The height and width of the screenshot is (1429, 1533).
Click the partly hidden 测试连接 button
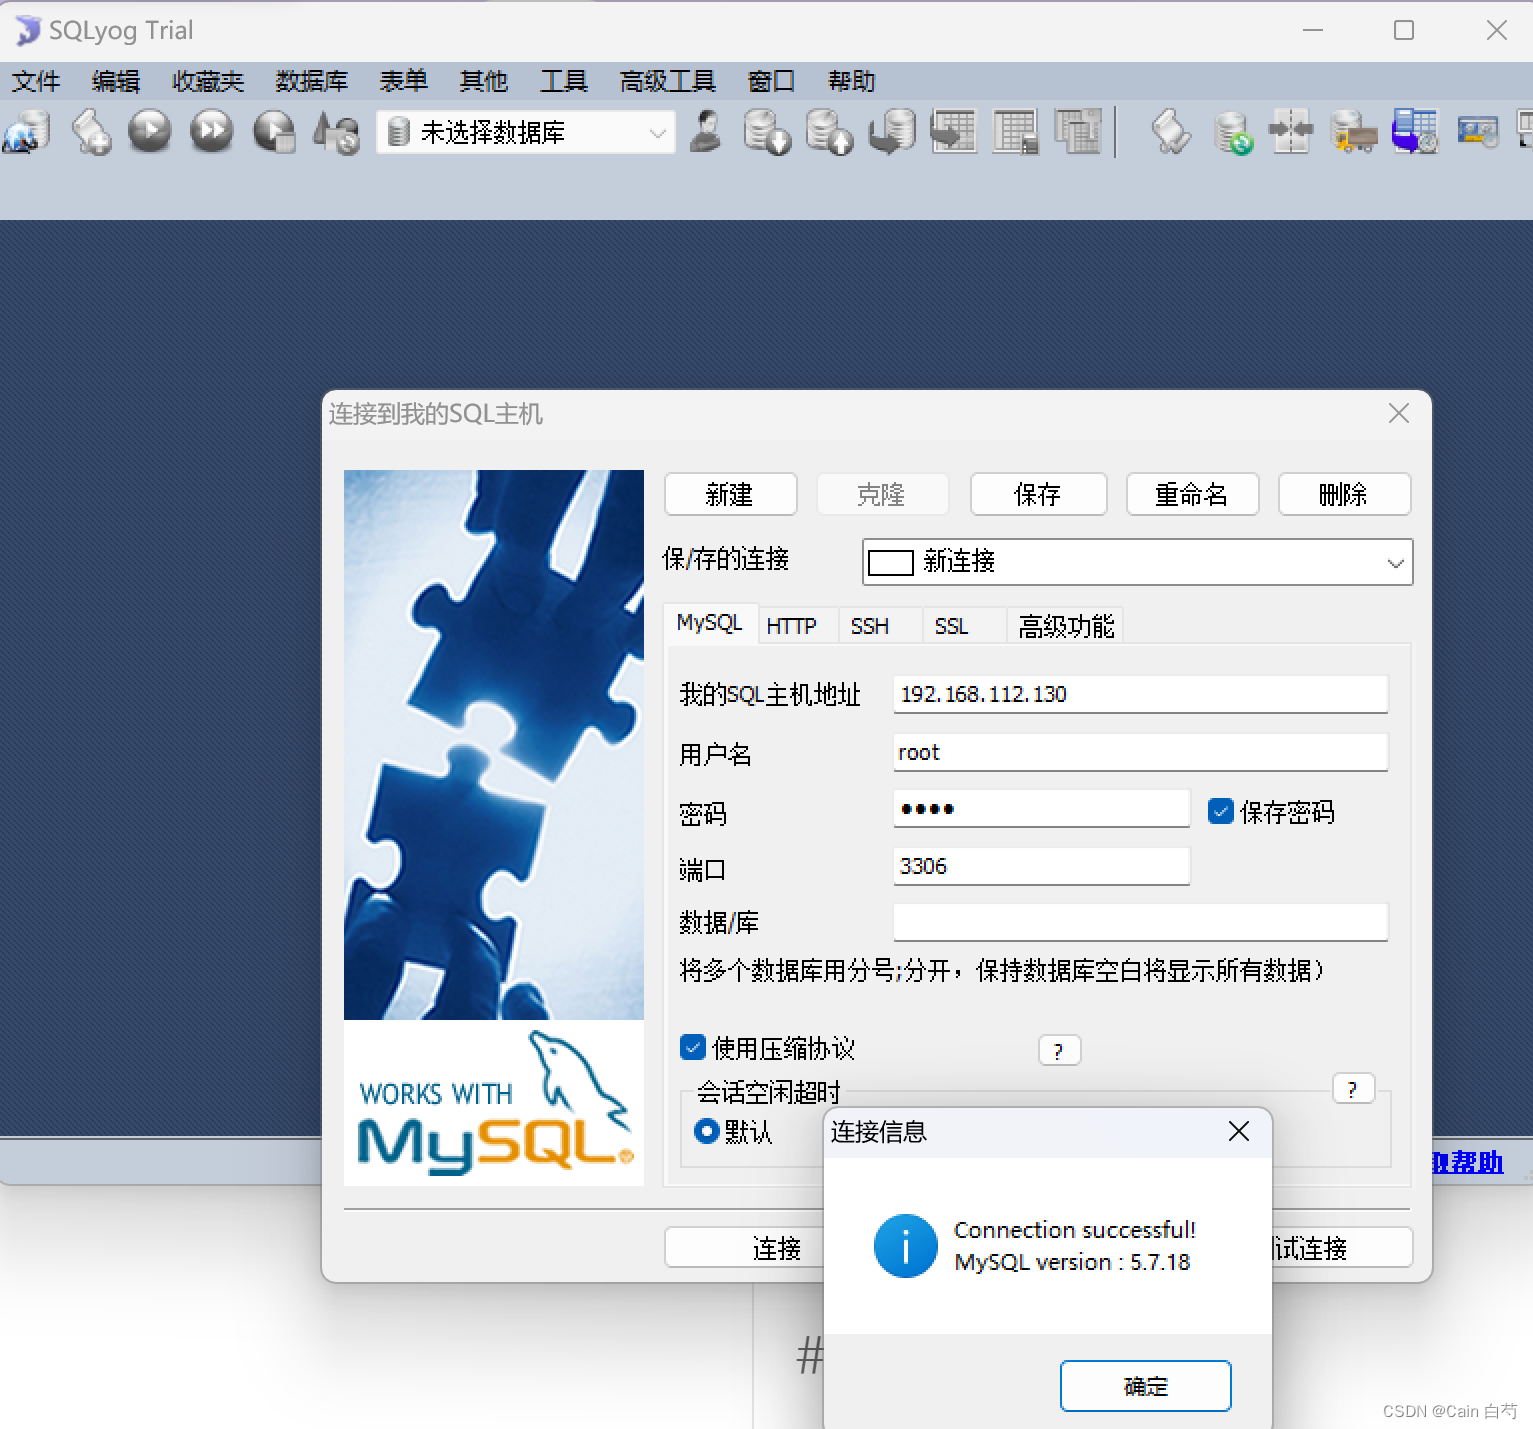pos(1341,1248)
